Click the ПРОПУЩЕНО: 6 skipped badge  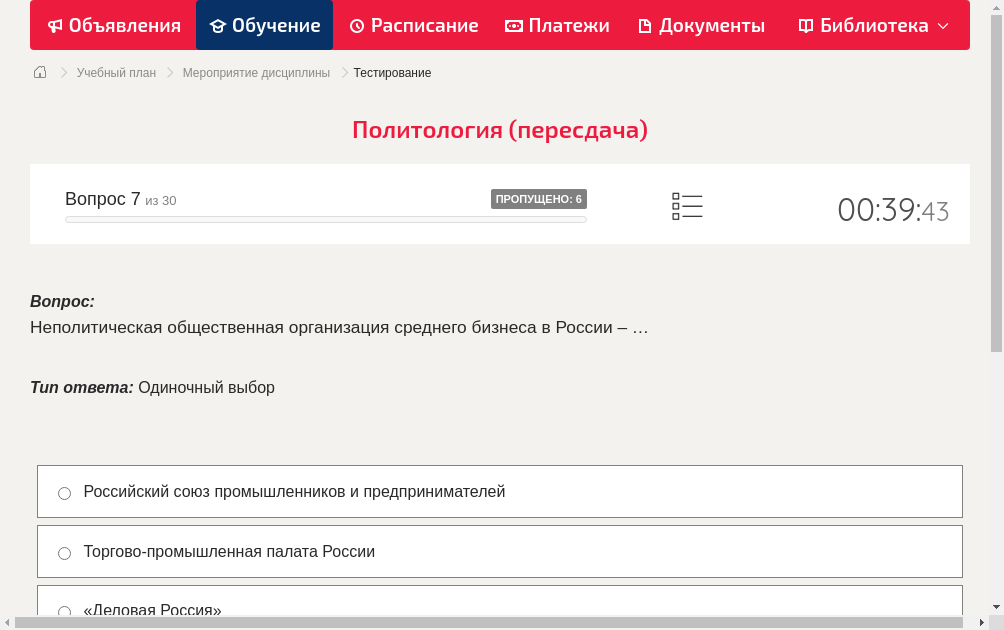tap(540, 198)
